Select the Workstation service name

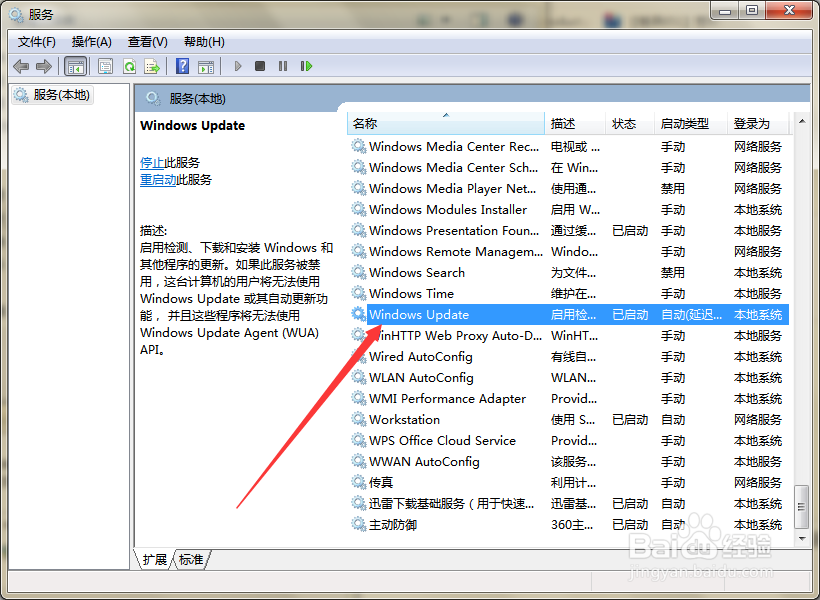click(404, 420)
